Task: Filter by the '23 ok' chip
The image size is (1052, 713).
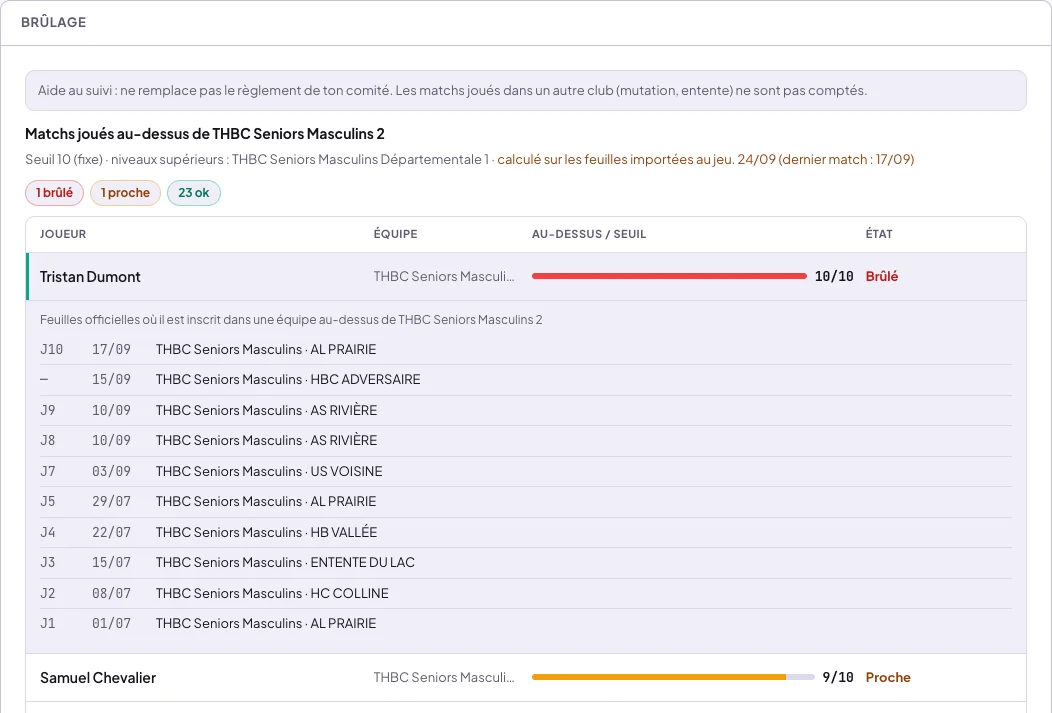Action: [x=194, y=193]
